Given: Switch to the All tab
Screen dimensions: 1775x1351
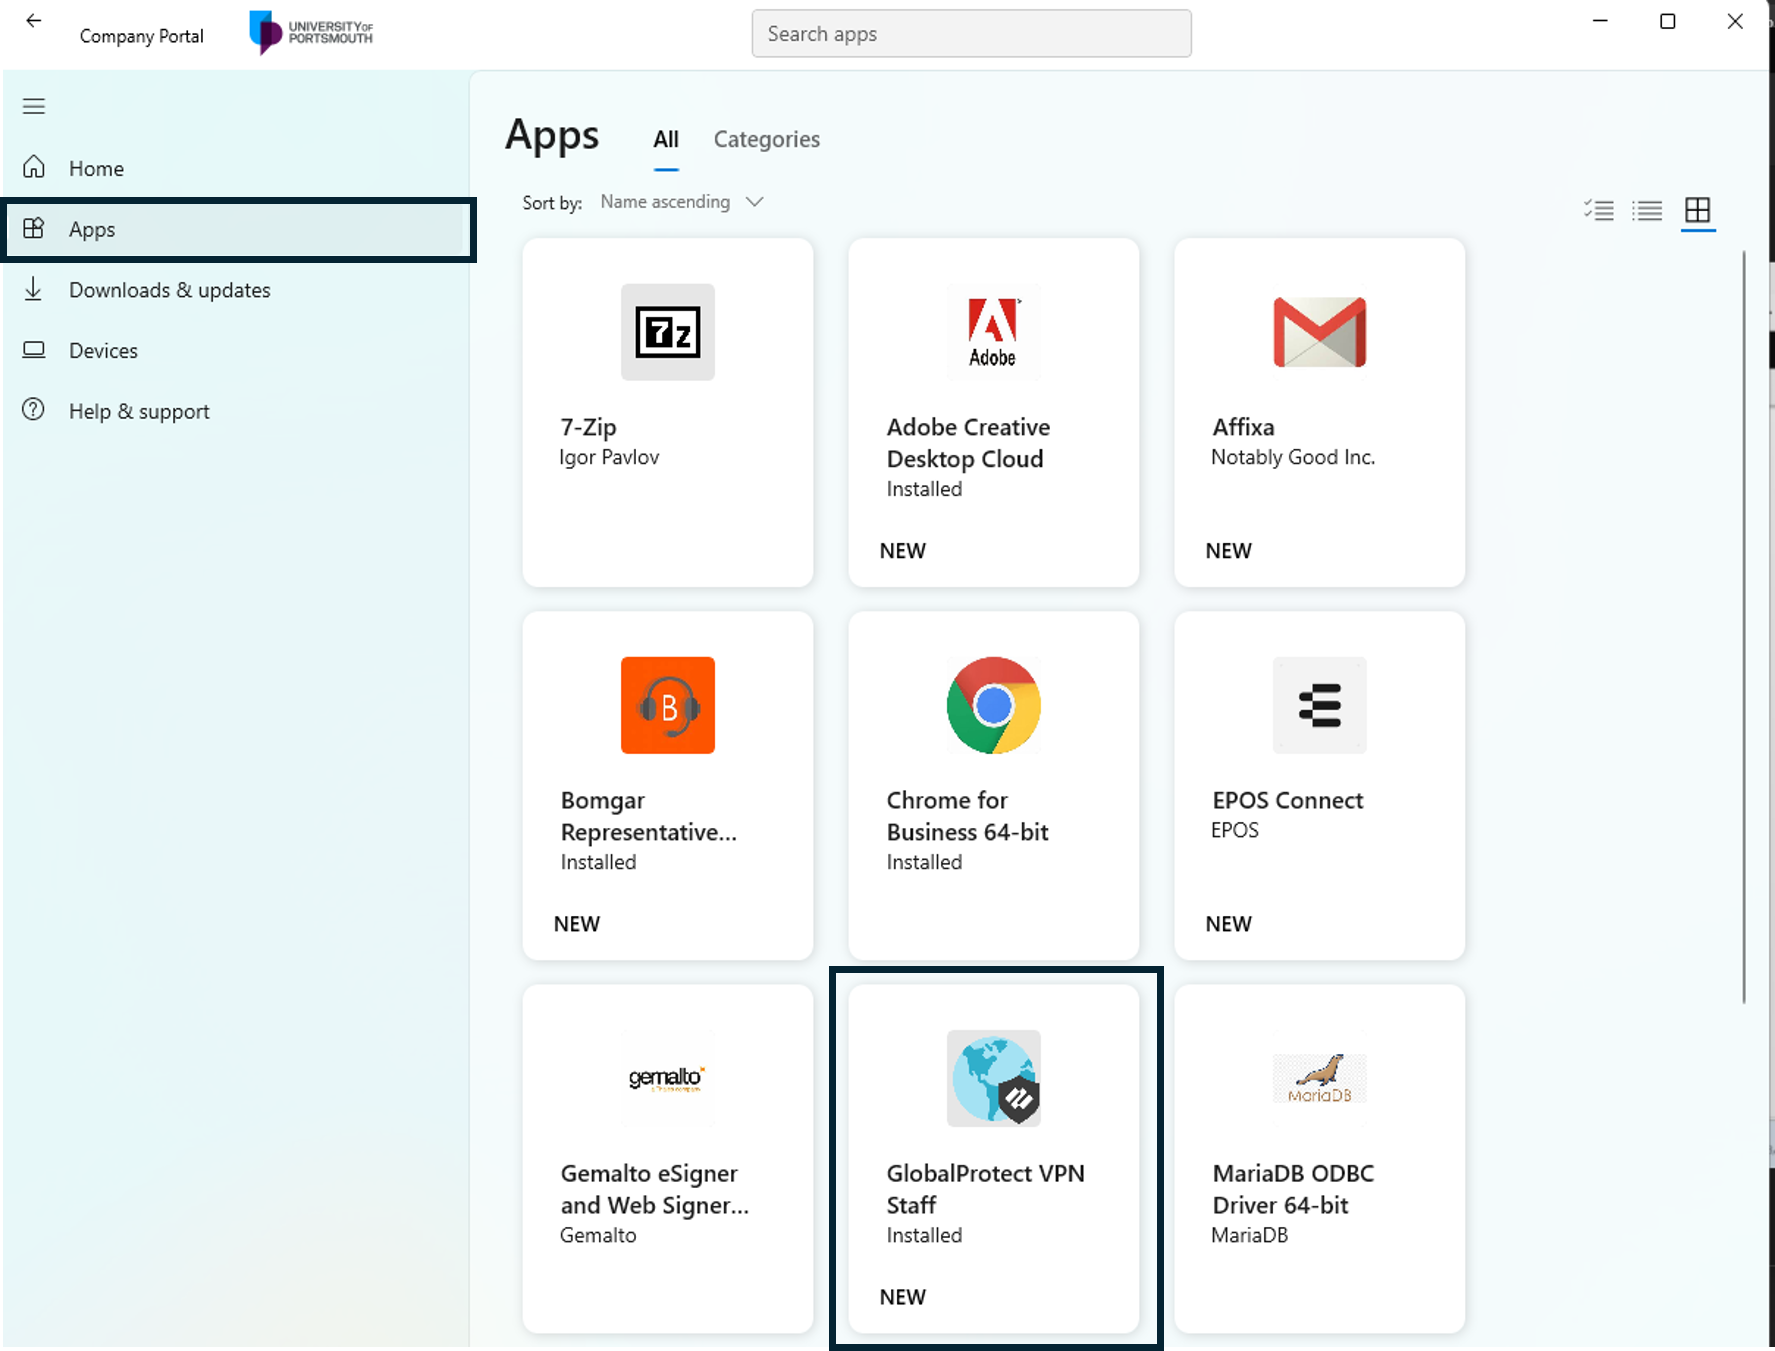Looking at the screenshot, I should coord(666,140).
